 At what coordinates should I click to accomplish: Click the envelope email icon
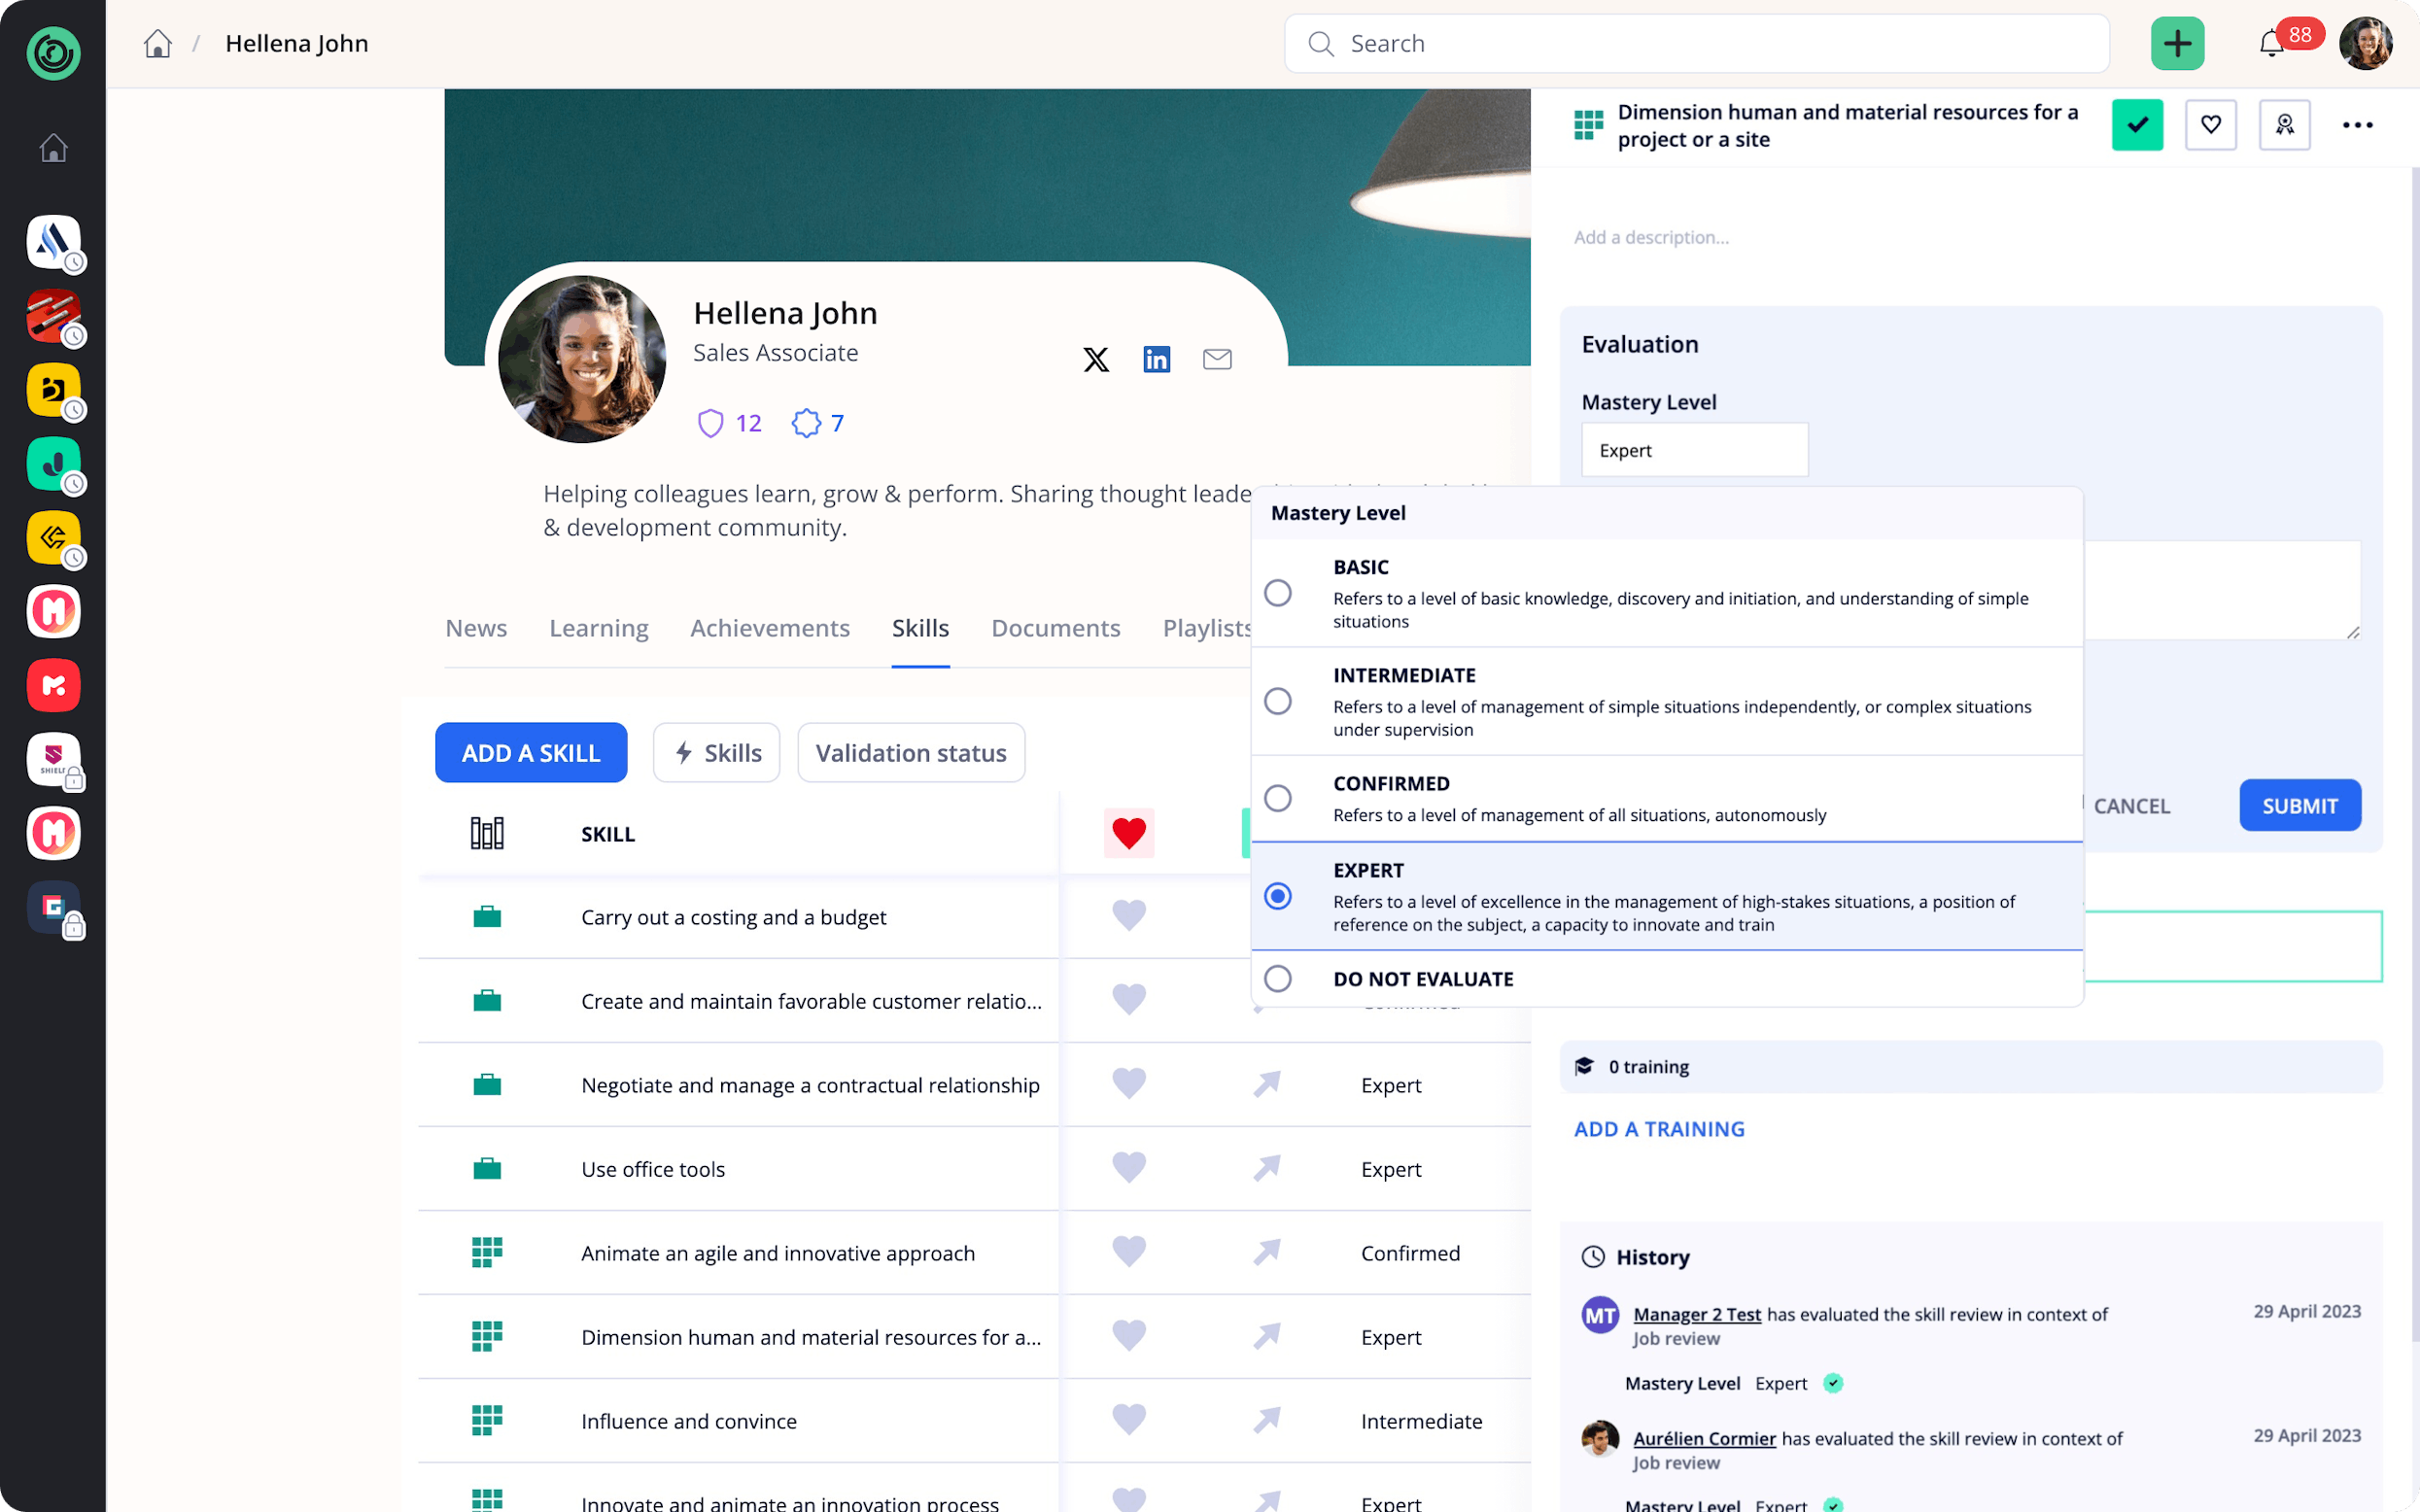click(x=1216, y=359)
